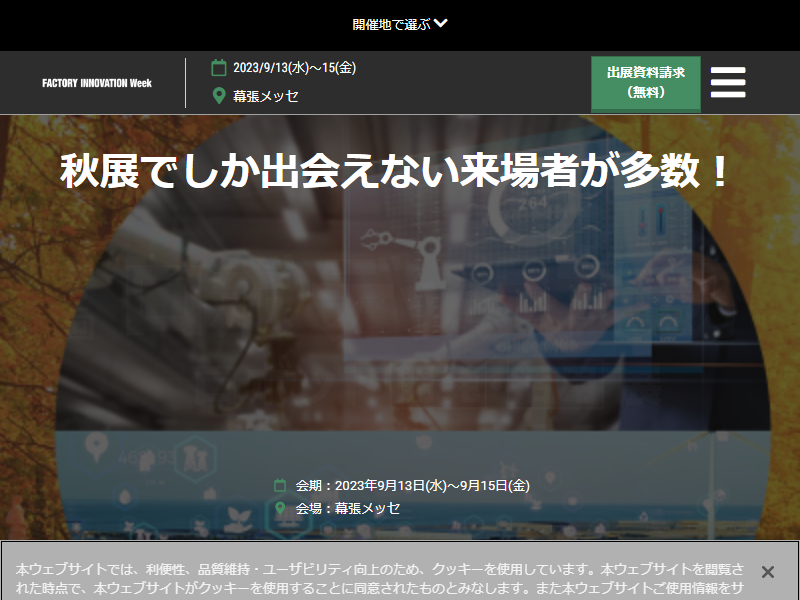Open the hamburger navigation menu
Image resolution: width=800 pixels, height=600 pixels.
pyautogui.click(x=728, y=82)
